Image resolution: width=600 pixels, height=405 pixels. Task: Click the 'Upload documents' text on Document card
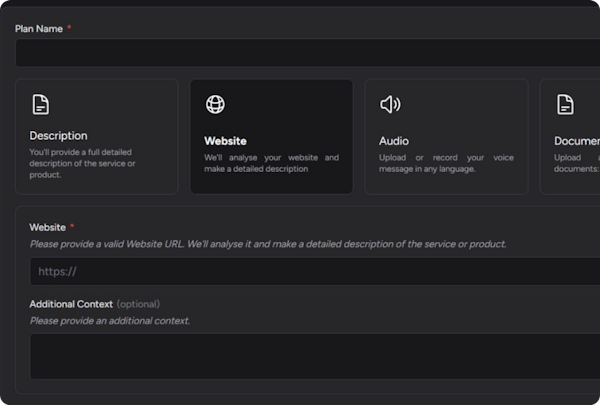pos(577,163)
